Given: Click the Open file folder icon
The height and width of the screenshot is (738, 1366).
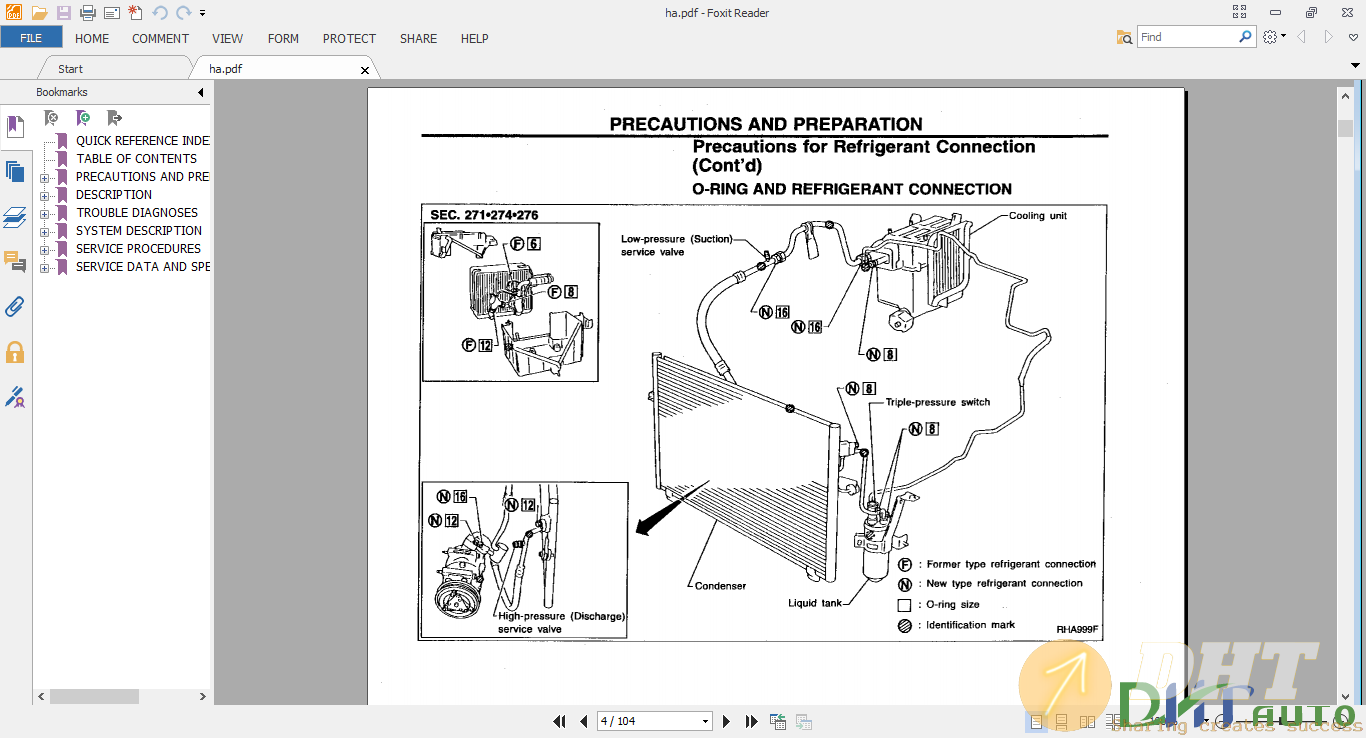Looking at the screenshot, I should click(x=40, y=13).
